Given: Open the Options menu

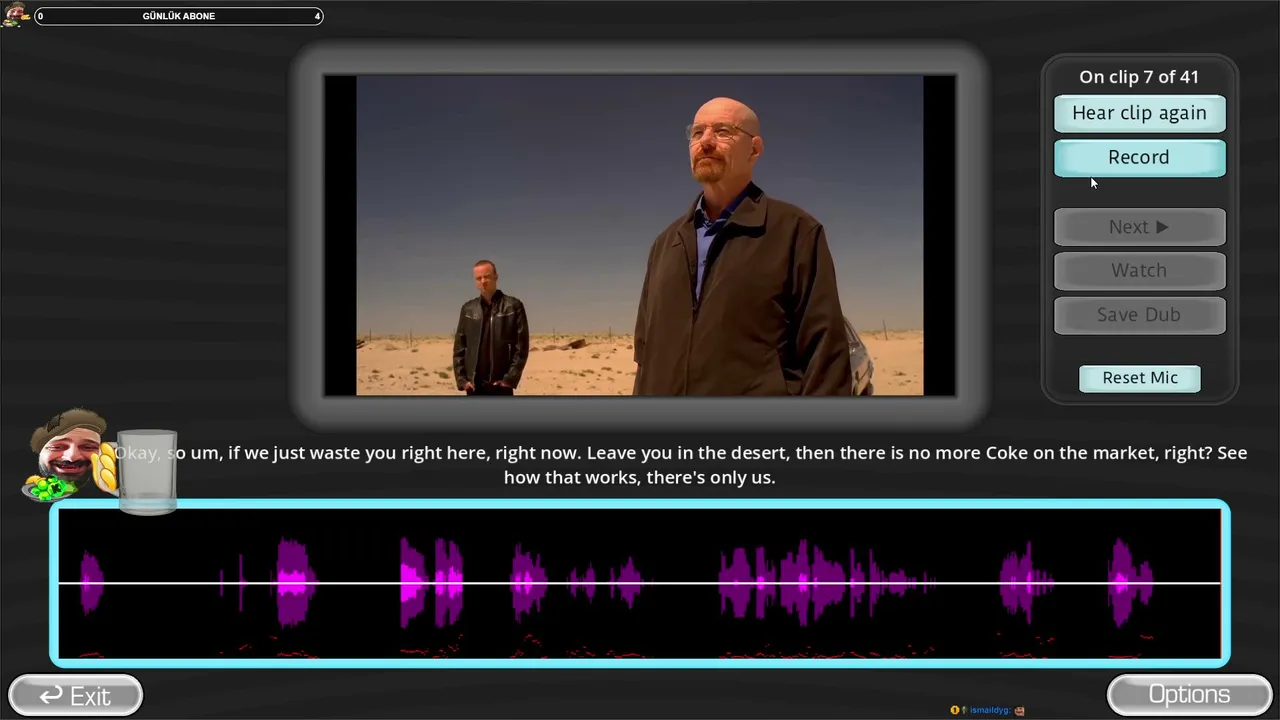Looking at the screenshot, I should (x=1189, y=694).
